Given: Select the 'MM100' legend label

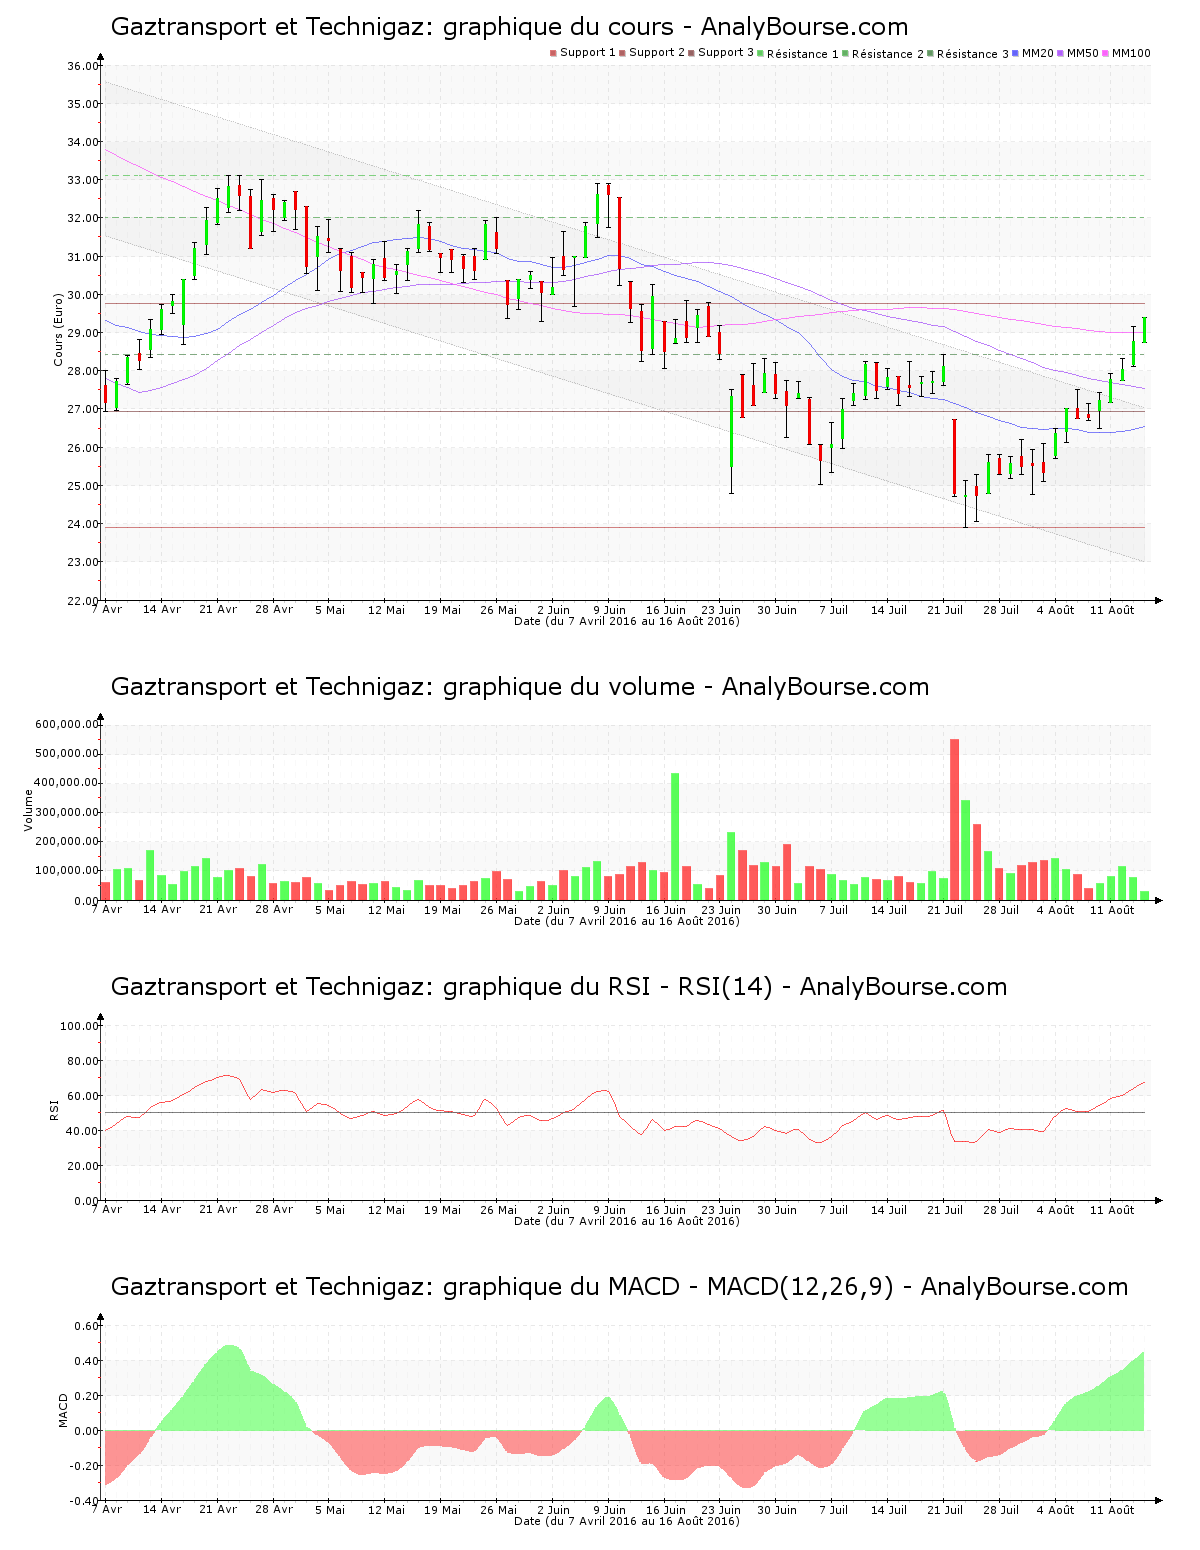Looking at the screenshot, I should coord(1131,53).
